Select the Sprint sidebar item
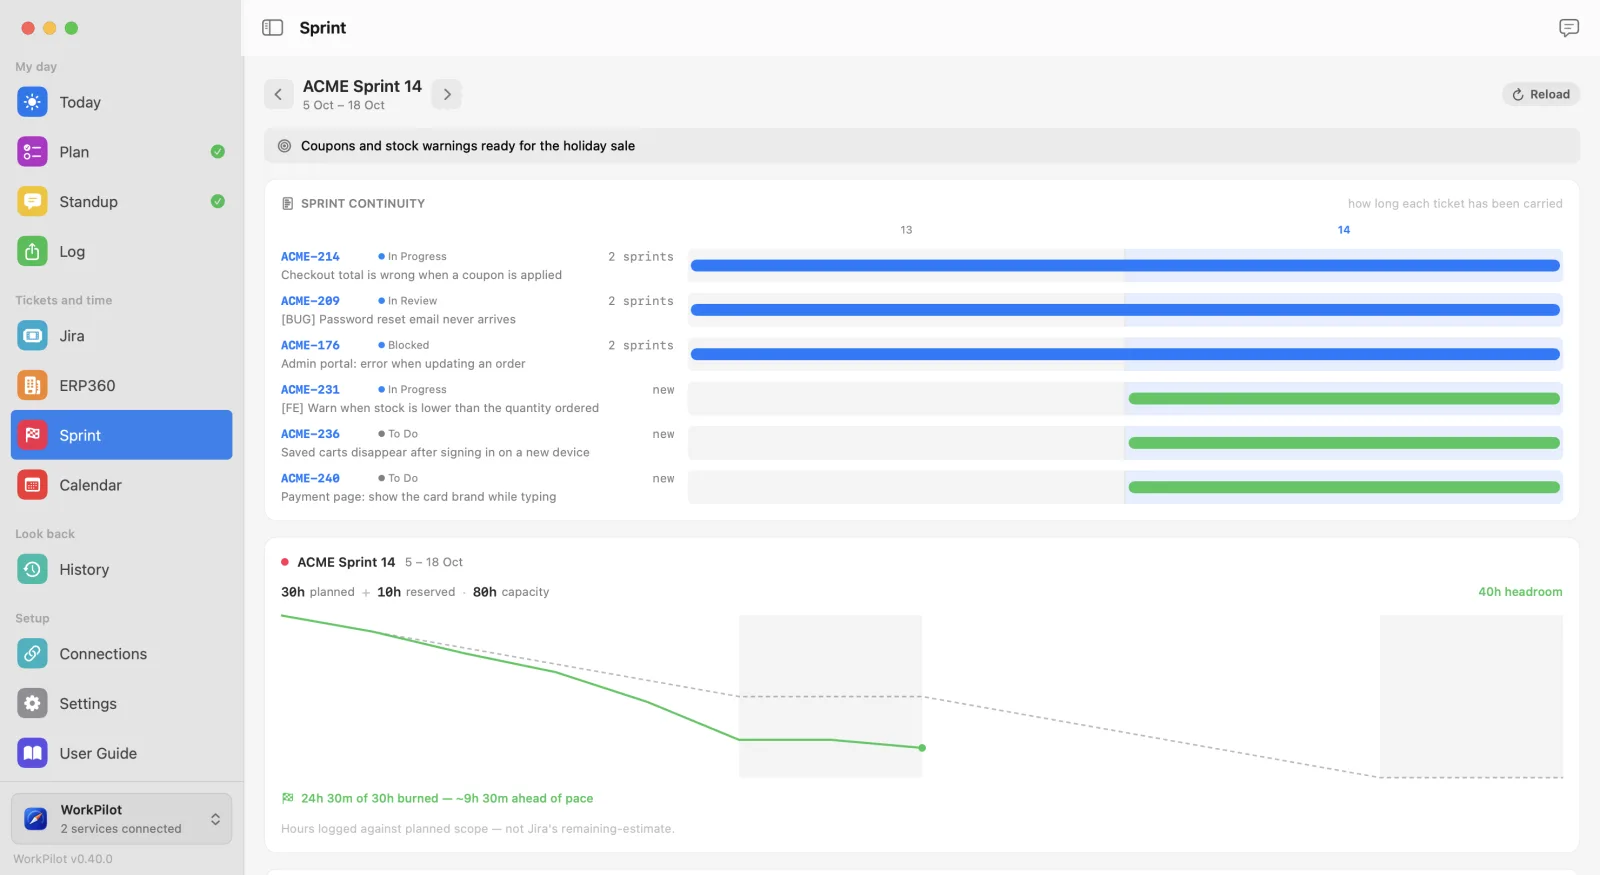Viewport: 1600px width, 875px height. tap(122, 435)
